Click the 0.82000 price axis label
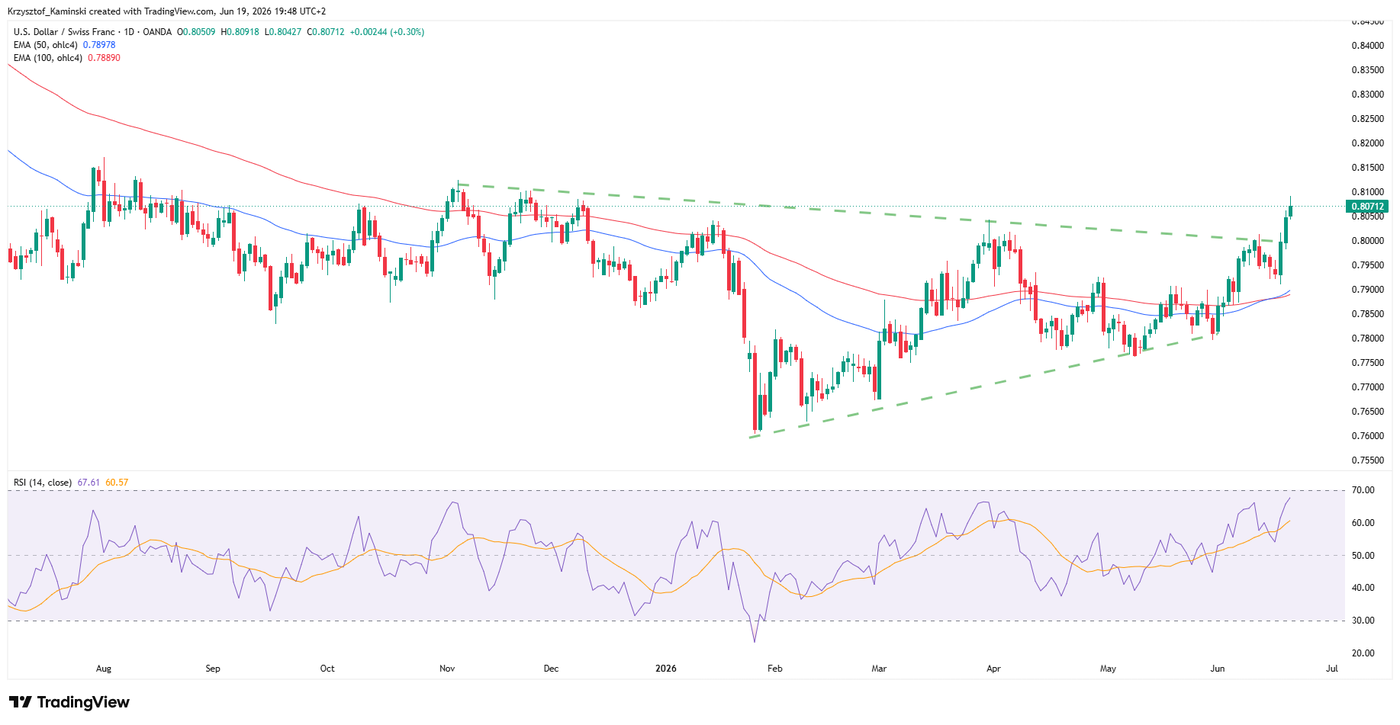The width and height of the screenshot is (1400, 725). pyautogui.click(x=1368, y=143)
